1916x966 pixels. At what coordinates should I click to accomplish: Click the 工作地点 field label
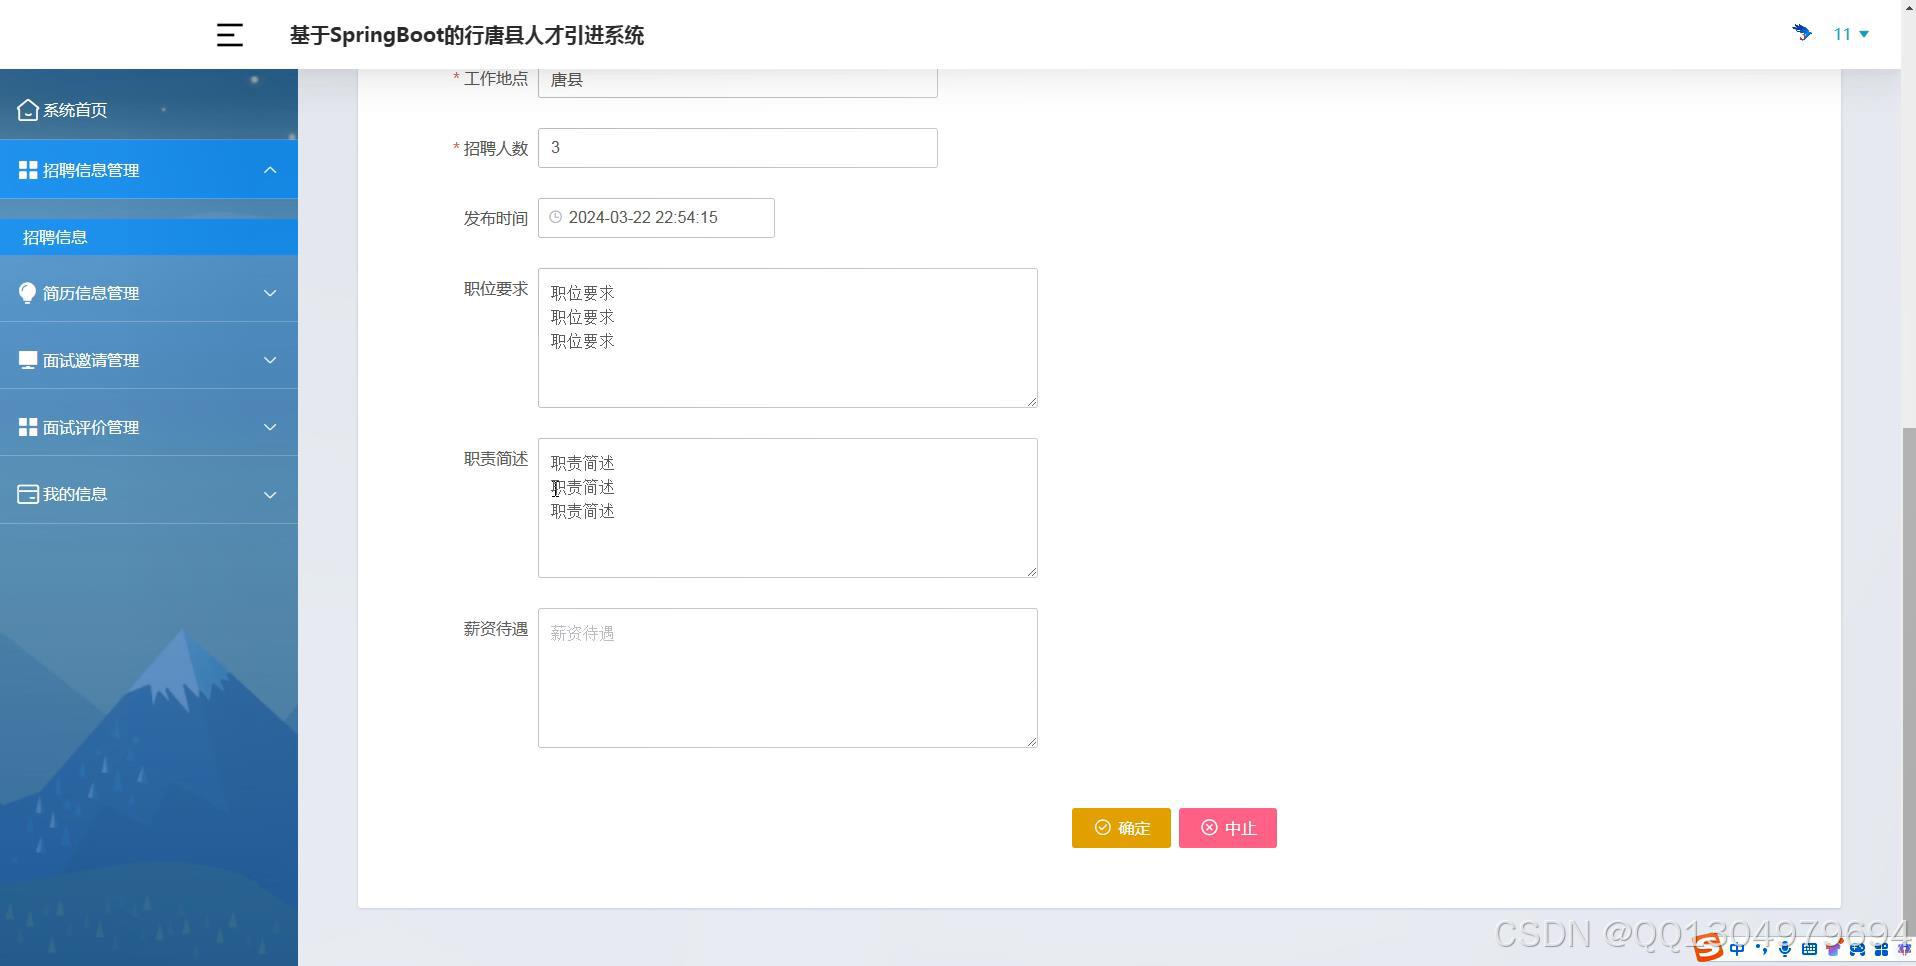[495, 79]
